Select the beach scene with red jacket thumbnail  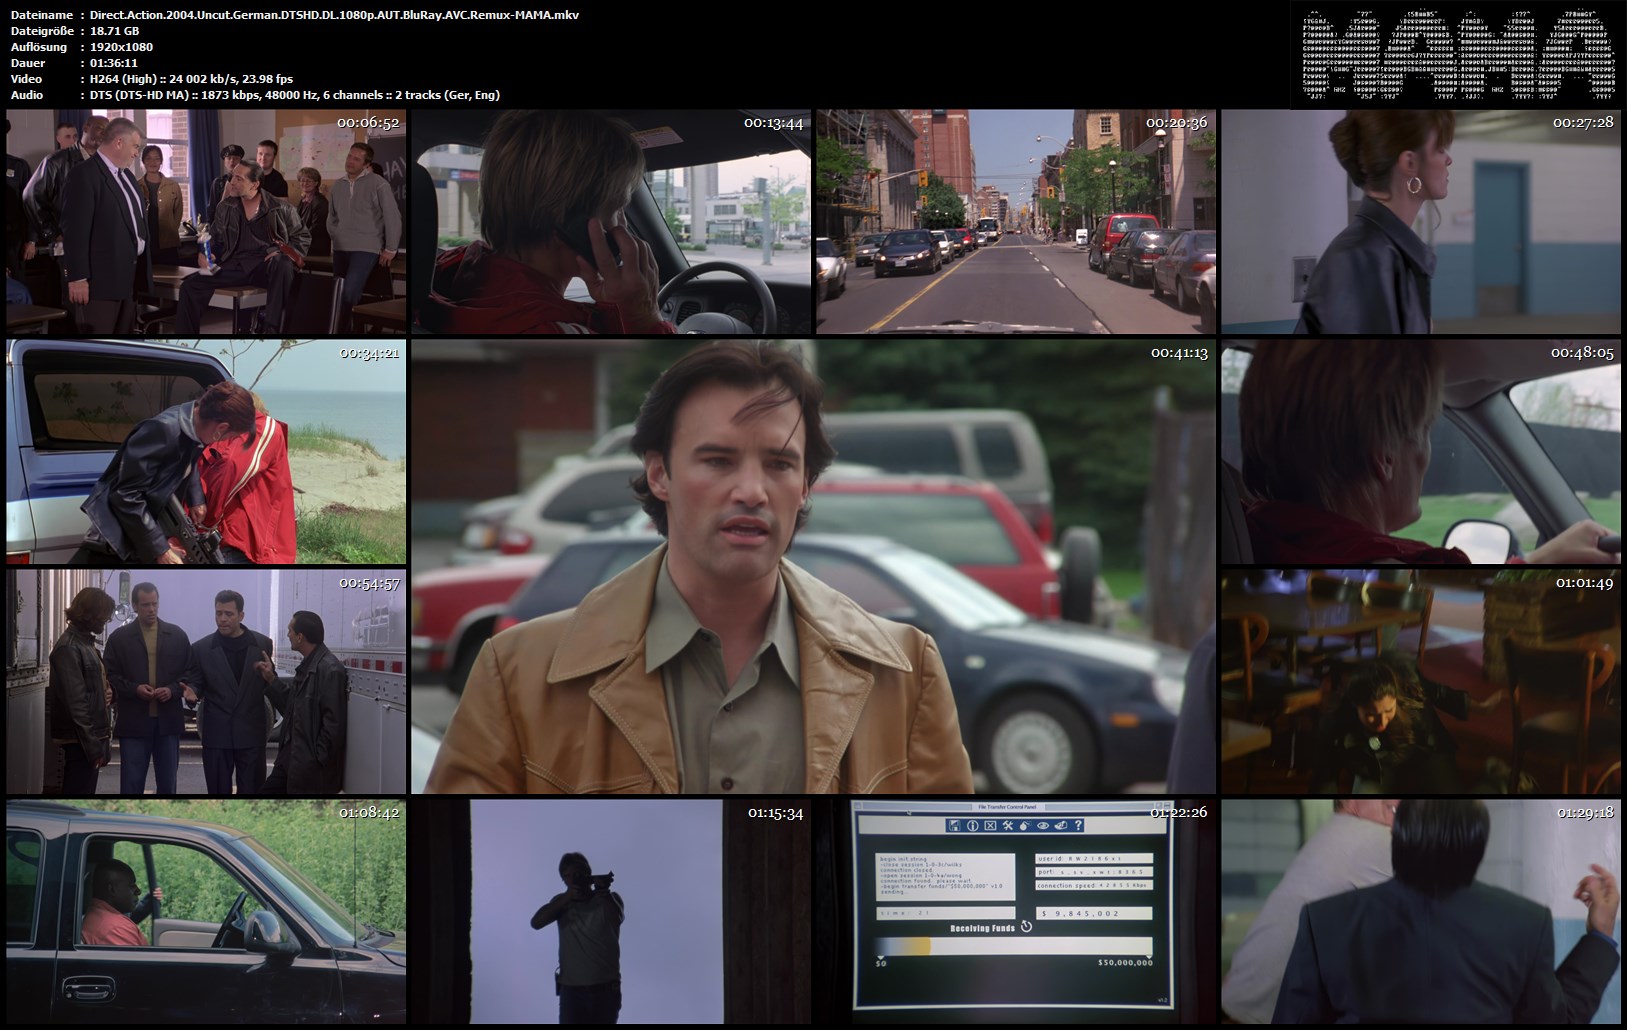click(x=206, y=452)
